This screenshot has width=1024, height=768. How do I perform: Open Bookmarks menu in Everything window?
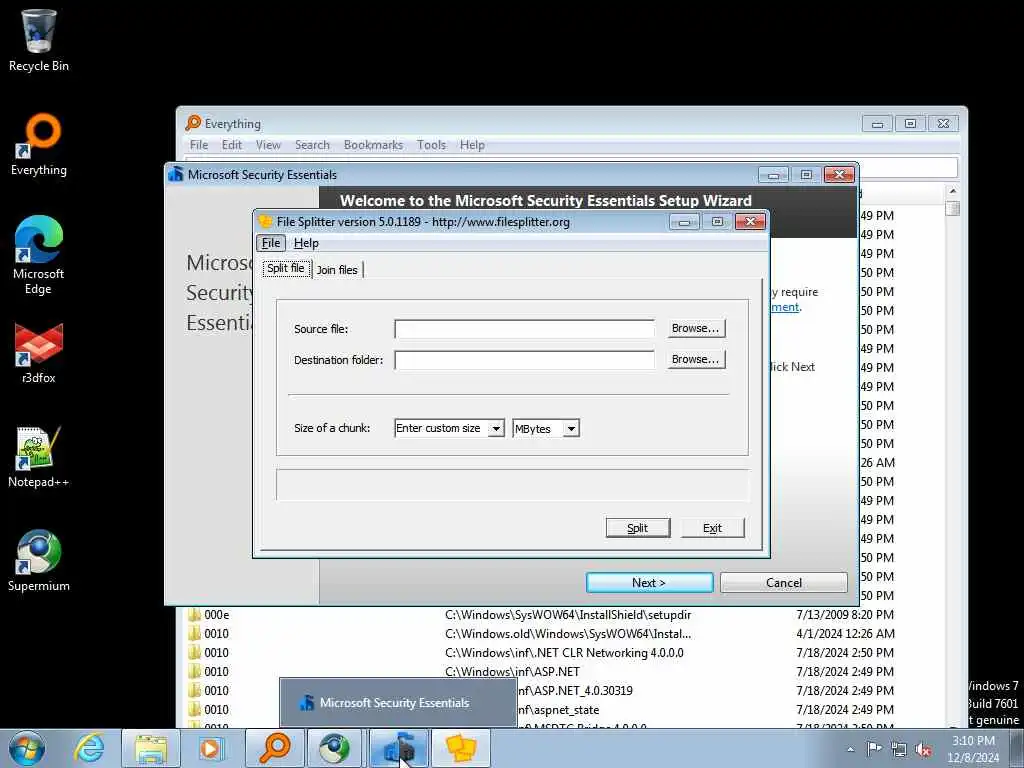pos(374,145)
